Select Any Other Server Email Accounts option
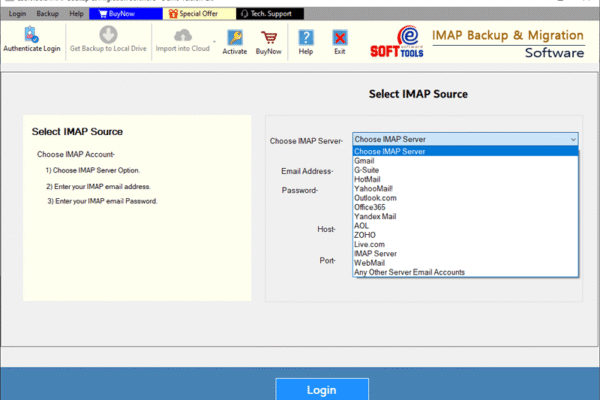Image resolution: width=600 pixels, height=400 pixels. pyautogui.click(x=409, y=272)
